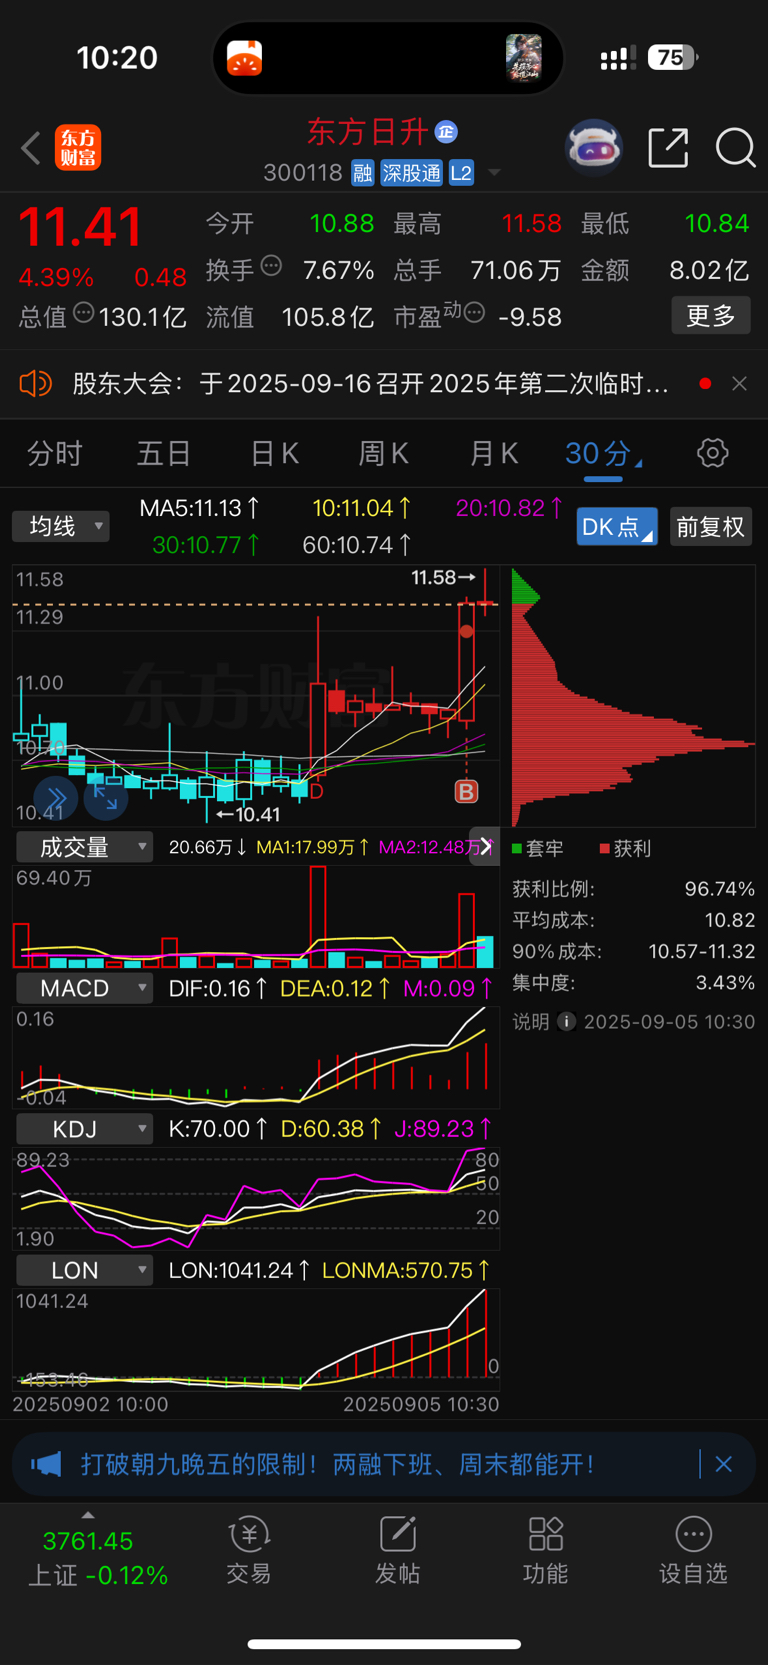This screenshot has height=1665, width=769.
Task: Tap the diagonal arrows fullscreen icon
Action: [106, 798]
